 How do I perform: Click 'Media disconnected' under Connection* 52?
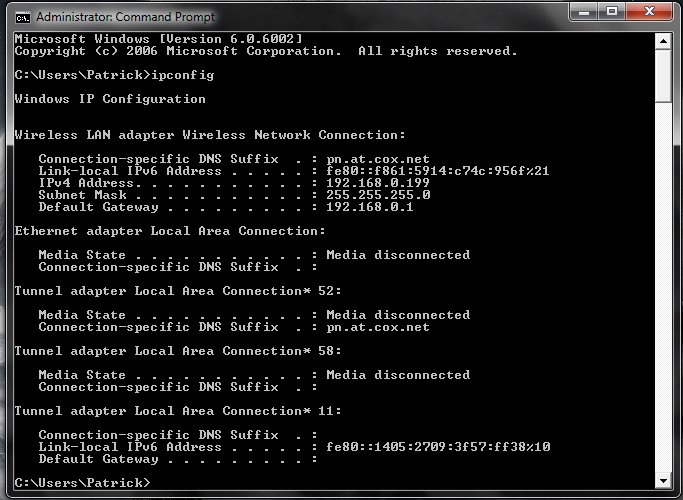pos(398,314)
